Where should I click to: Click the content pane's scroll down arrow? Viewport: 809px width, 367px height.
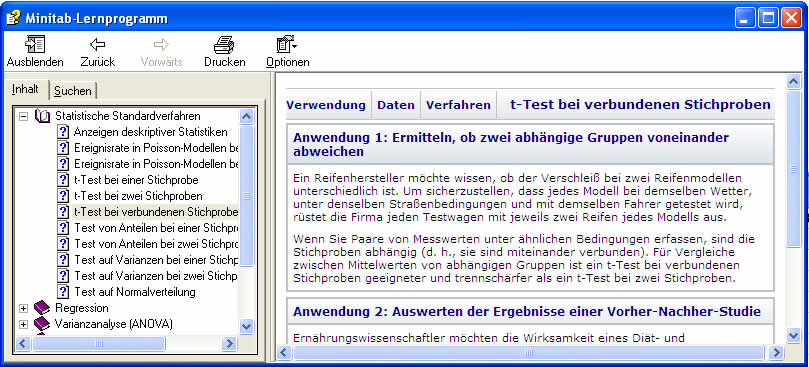pyautogui.click(x=794, y=336)
